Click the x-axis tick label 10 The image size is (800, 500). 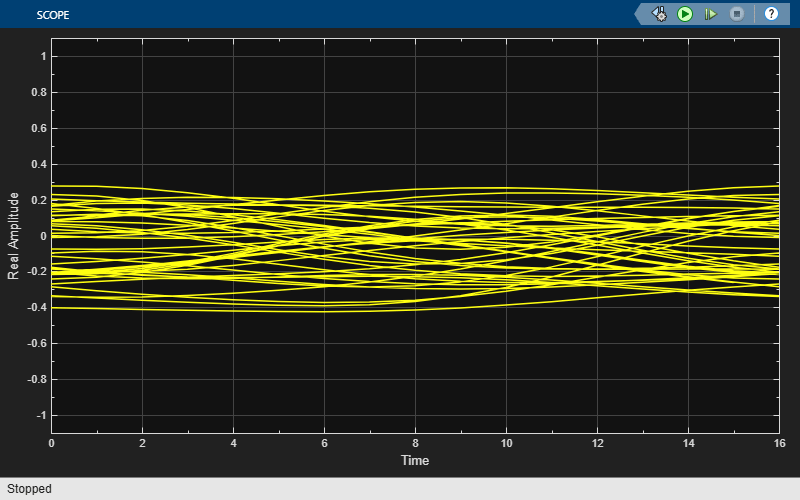506,442
